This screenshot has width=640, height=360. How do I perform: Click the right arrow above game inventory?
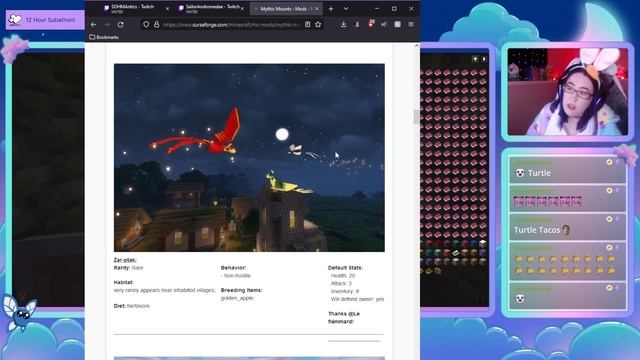coord(484,59)
